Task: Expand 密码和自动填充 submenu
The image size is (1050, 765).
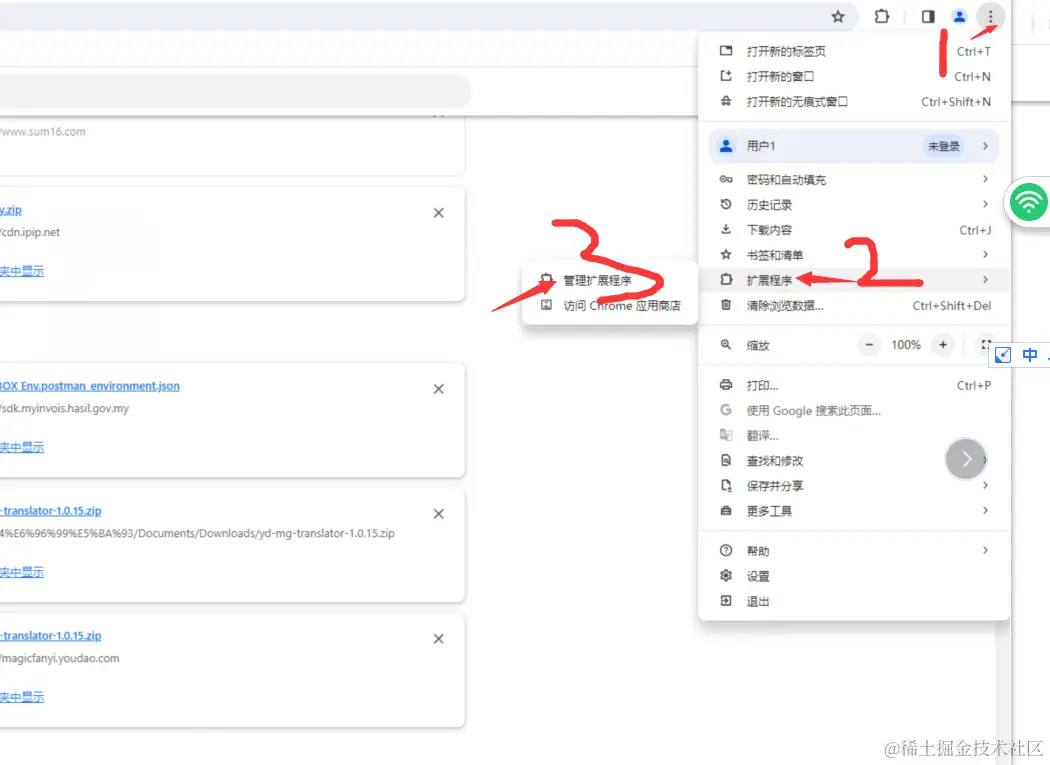Action: 854,180
